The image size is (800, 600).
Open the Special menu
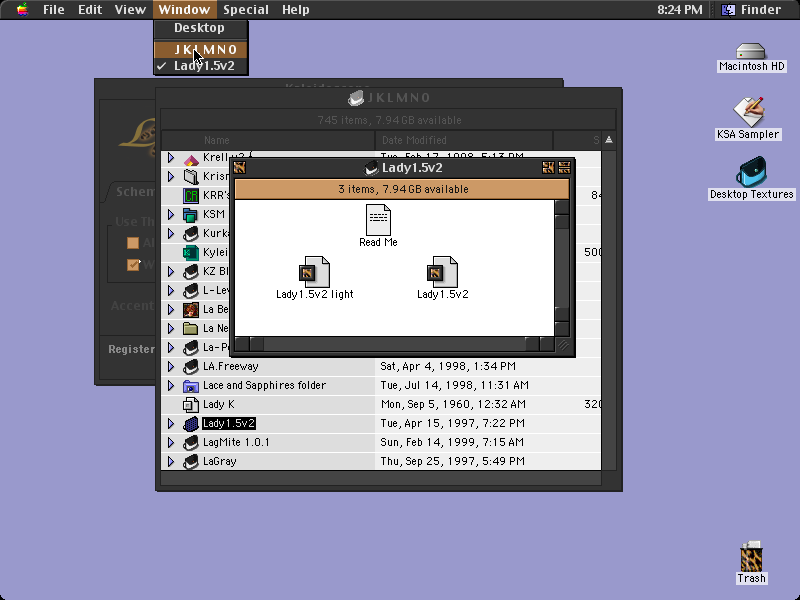(x=246, y=10)
